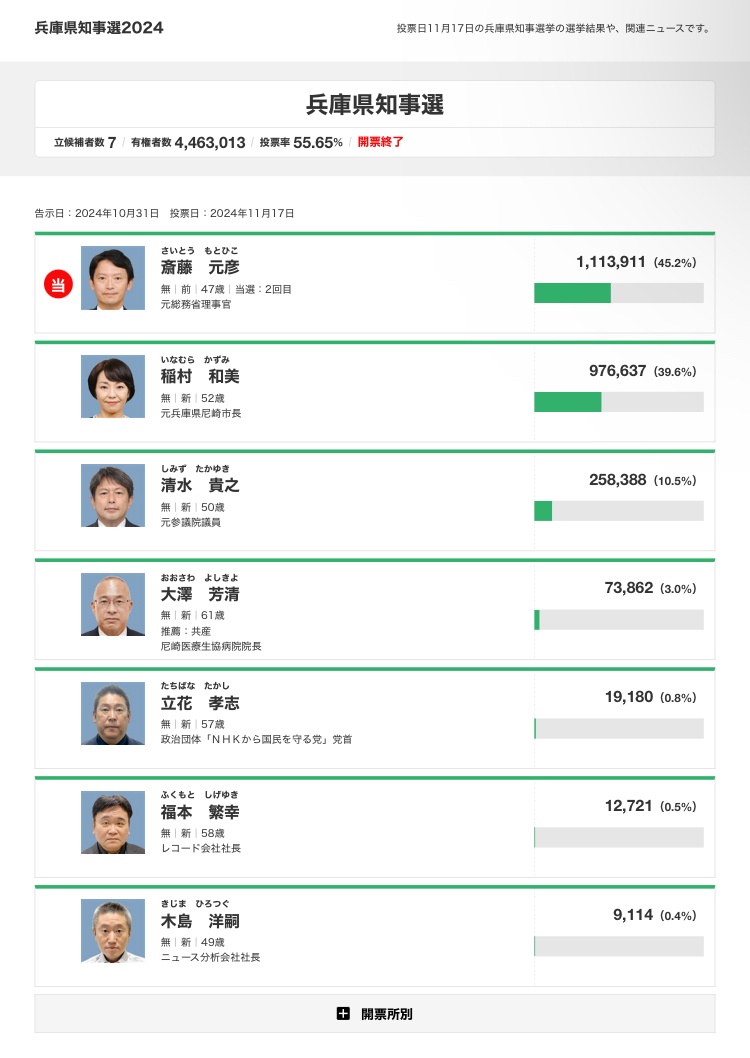Click the 39.6% vote share bar
The width and height of the screenshot is (750, 1058).
point(568,402)
